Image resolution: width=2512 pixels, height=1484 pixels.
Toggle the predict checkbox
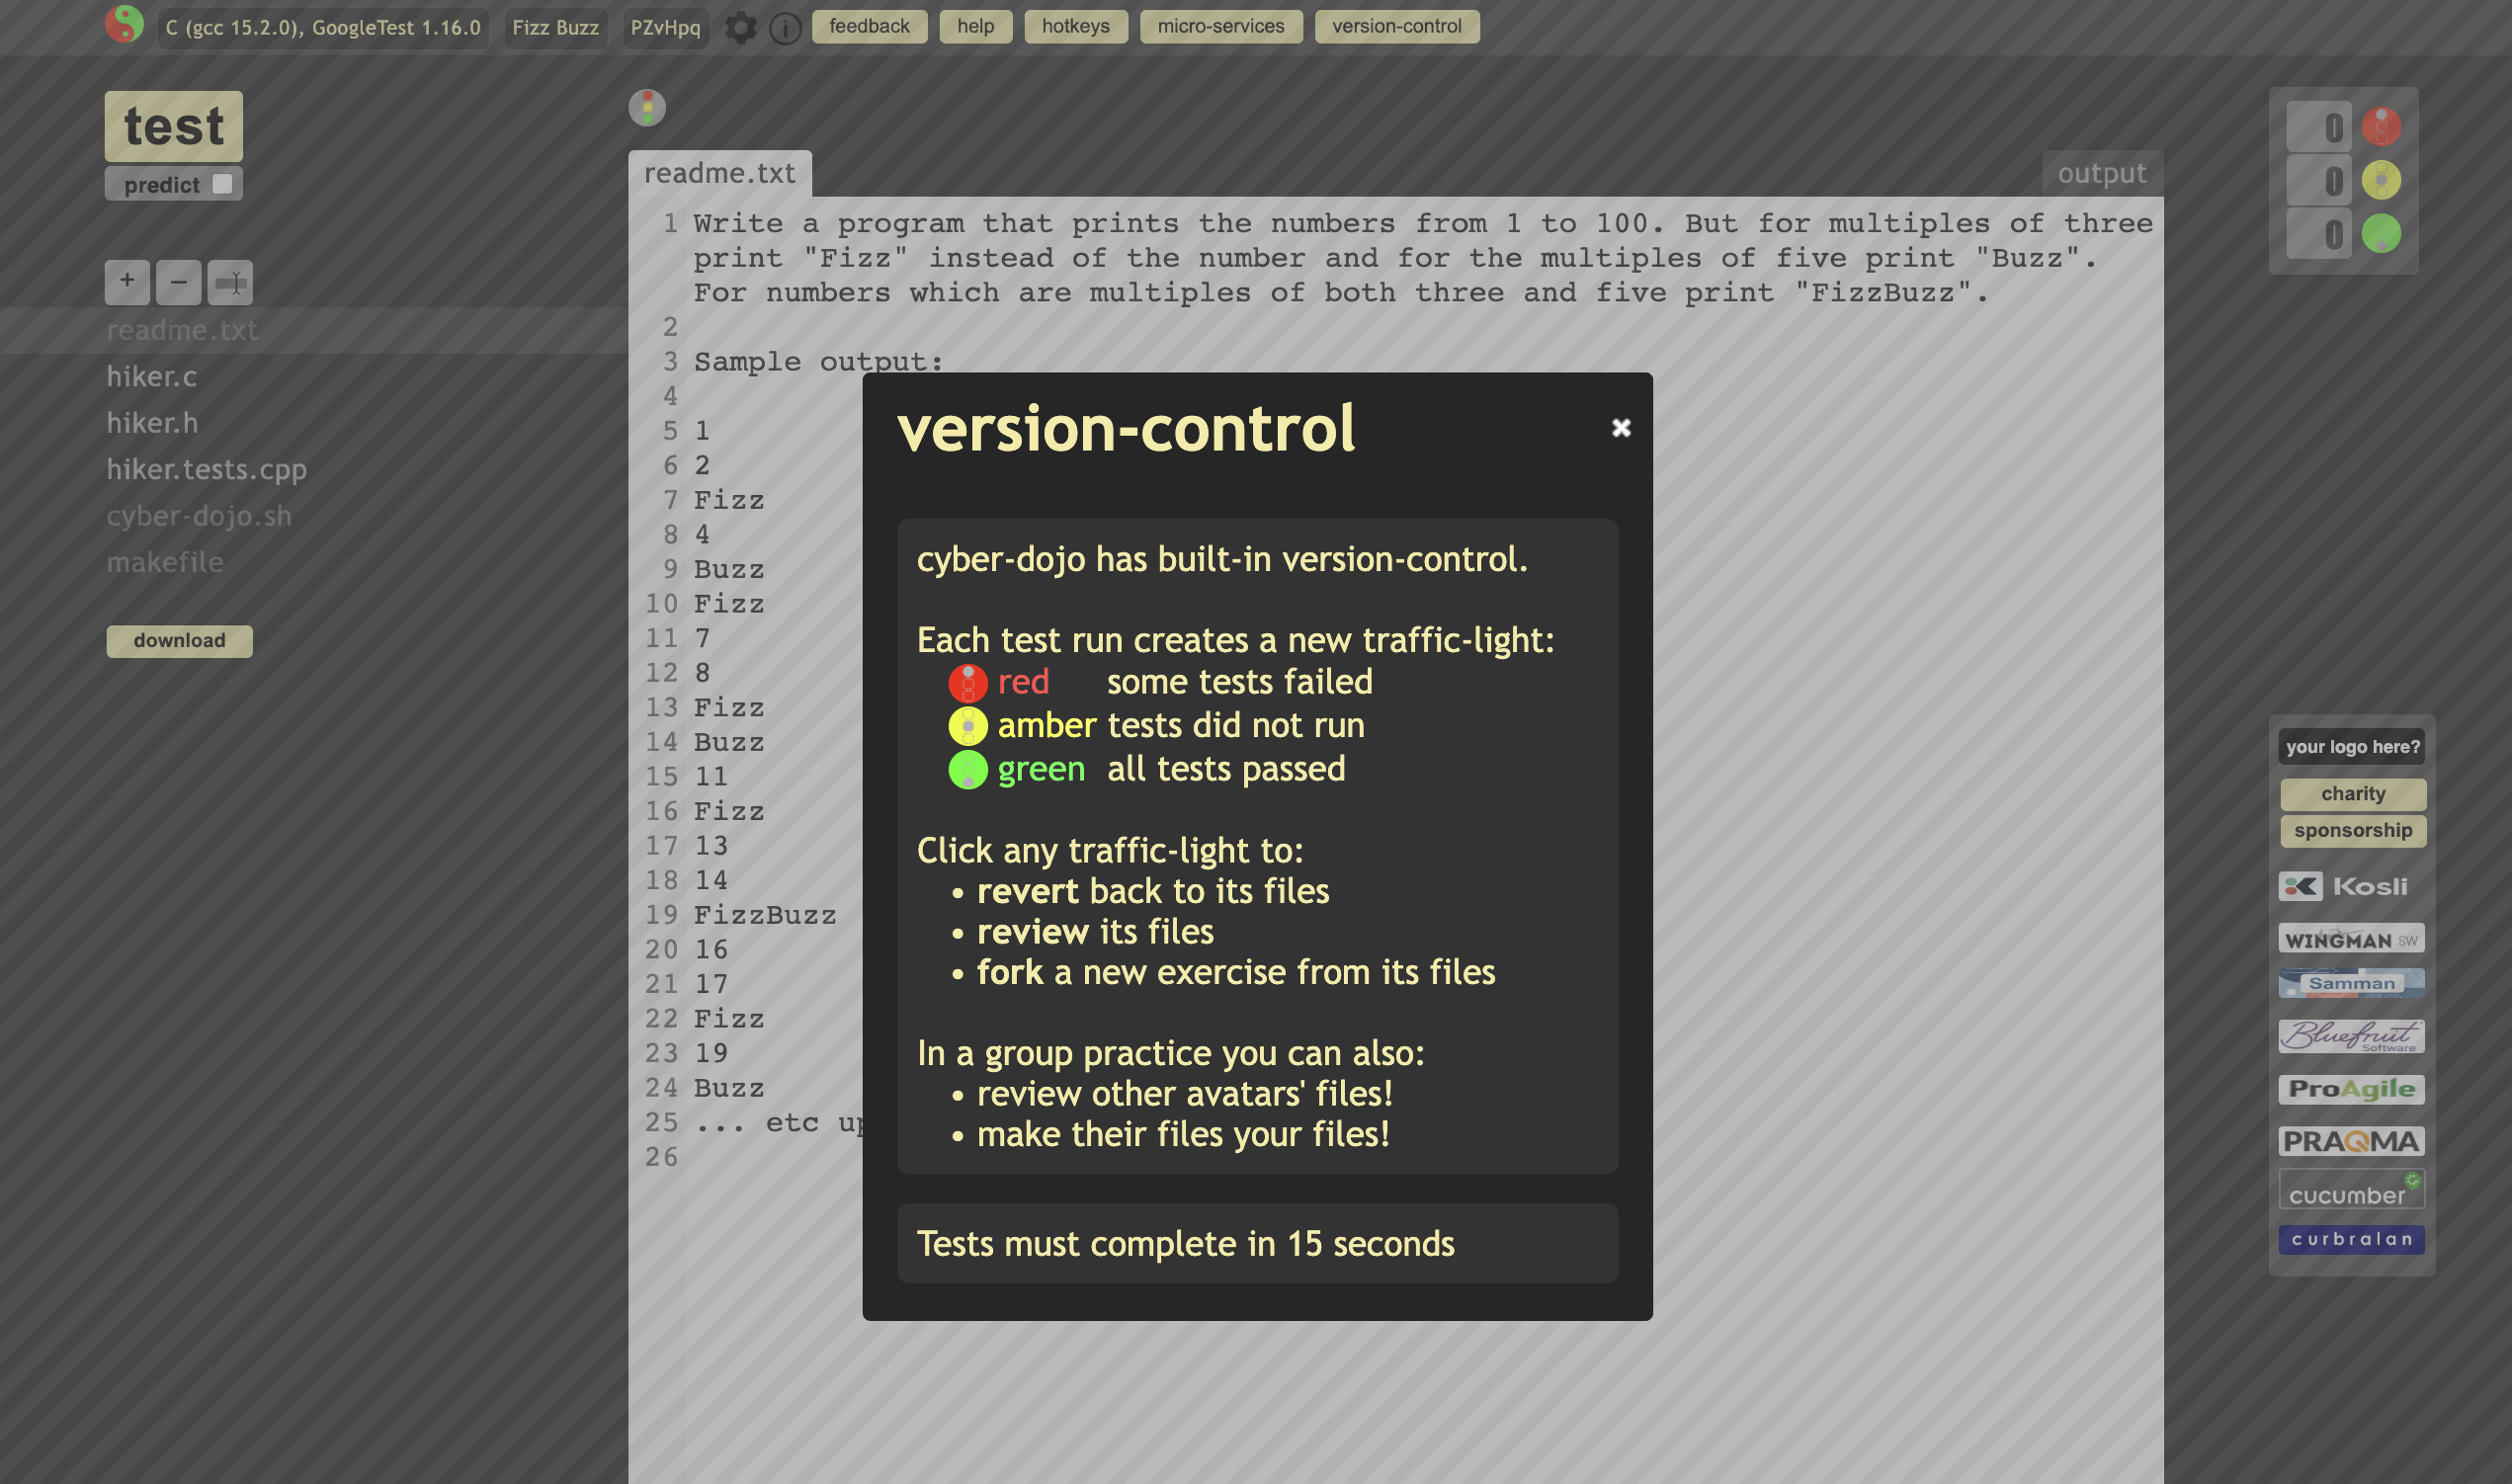pos(222,184)
